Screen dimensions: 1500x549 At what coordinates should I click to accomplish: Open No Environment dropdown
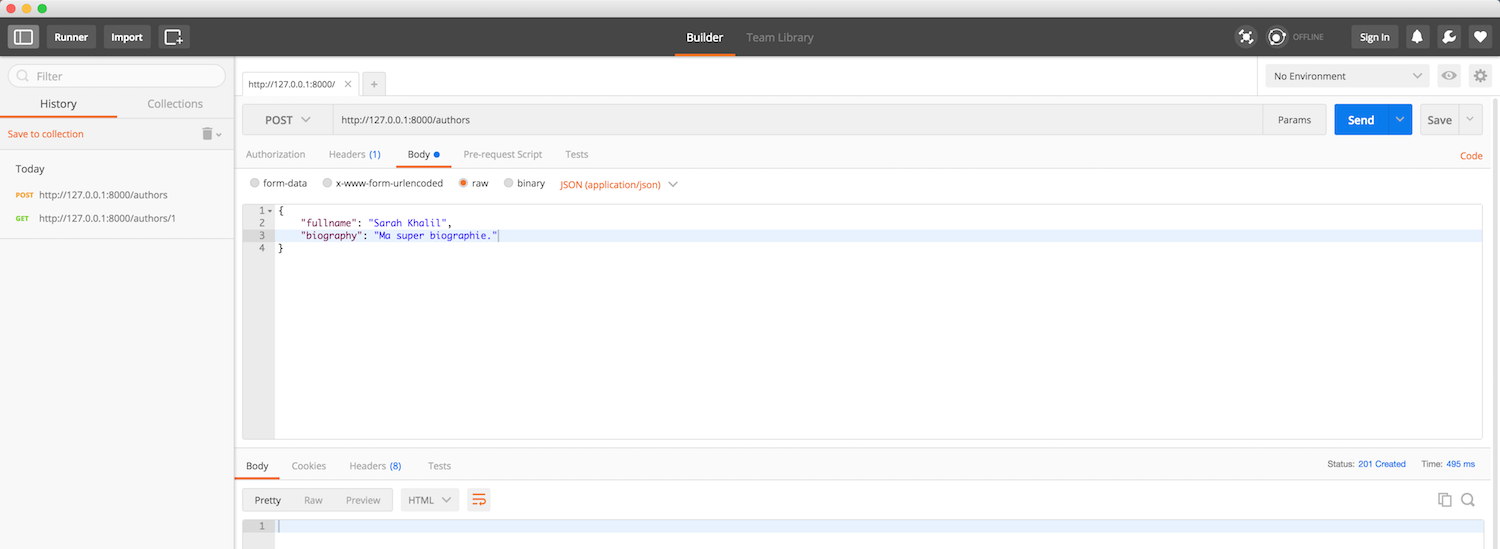click(1347, 76)
